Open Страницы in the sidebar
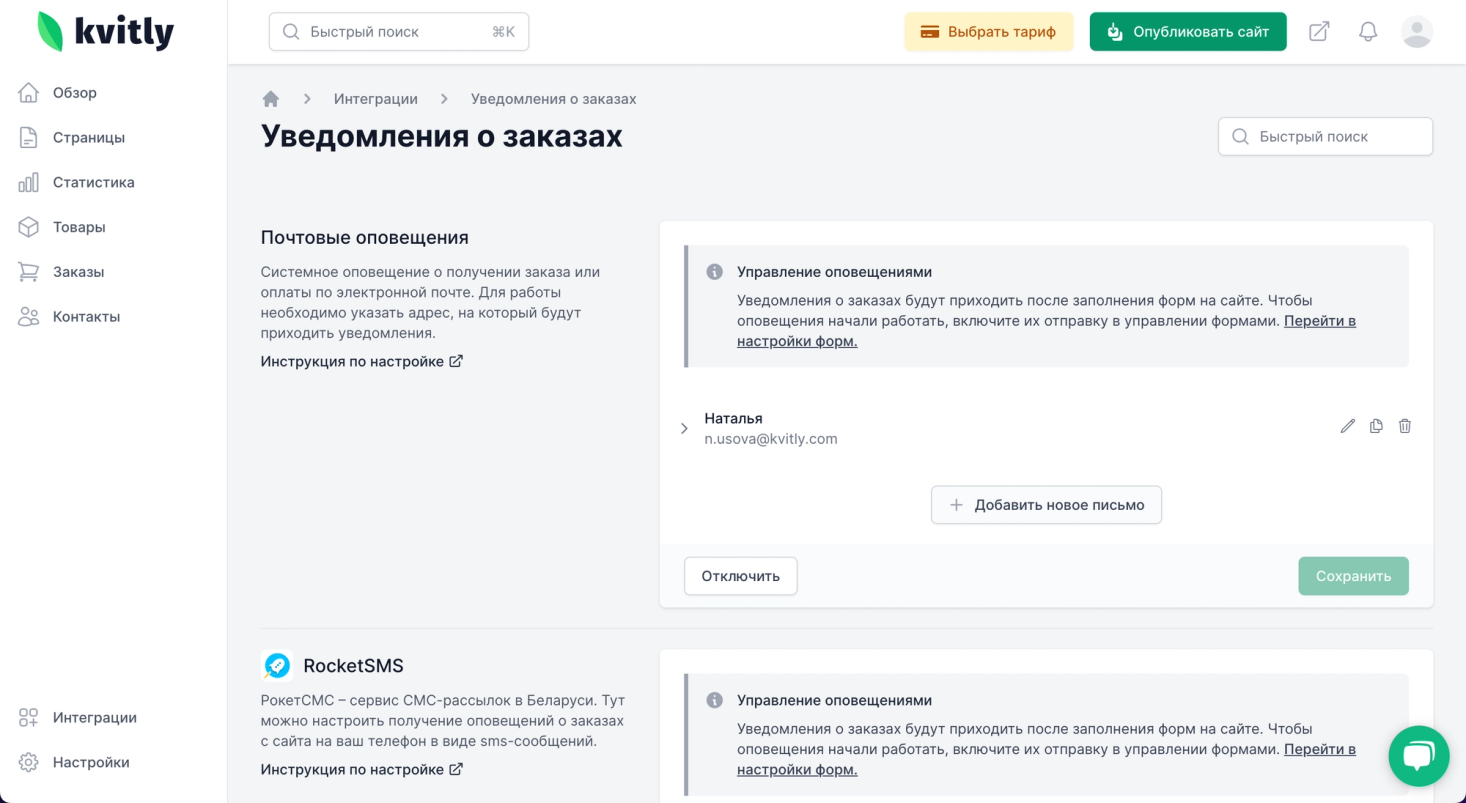 coord(89,138)
